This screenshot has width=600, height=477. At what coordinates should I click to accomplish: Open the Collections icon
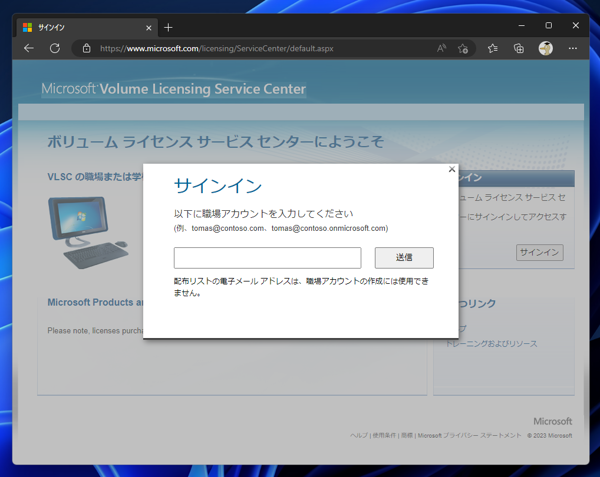(518, 48)
